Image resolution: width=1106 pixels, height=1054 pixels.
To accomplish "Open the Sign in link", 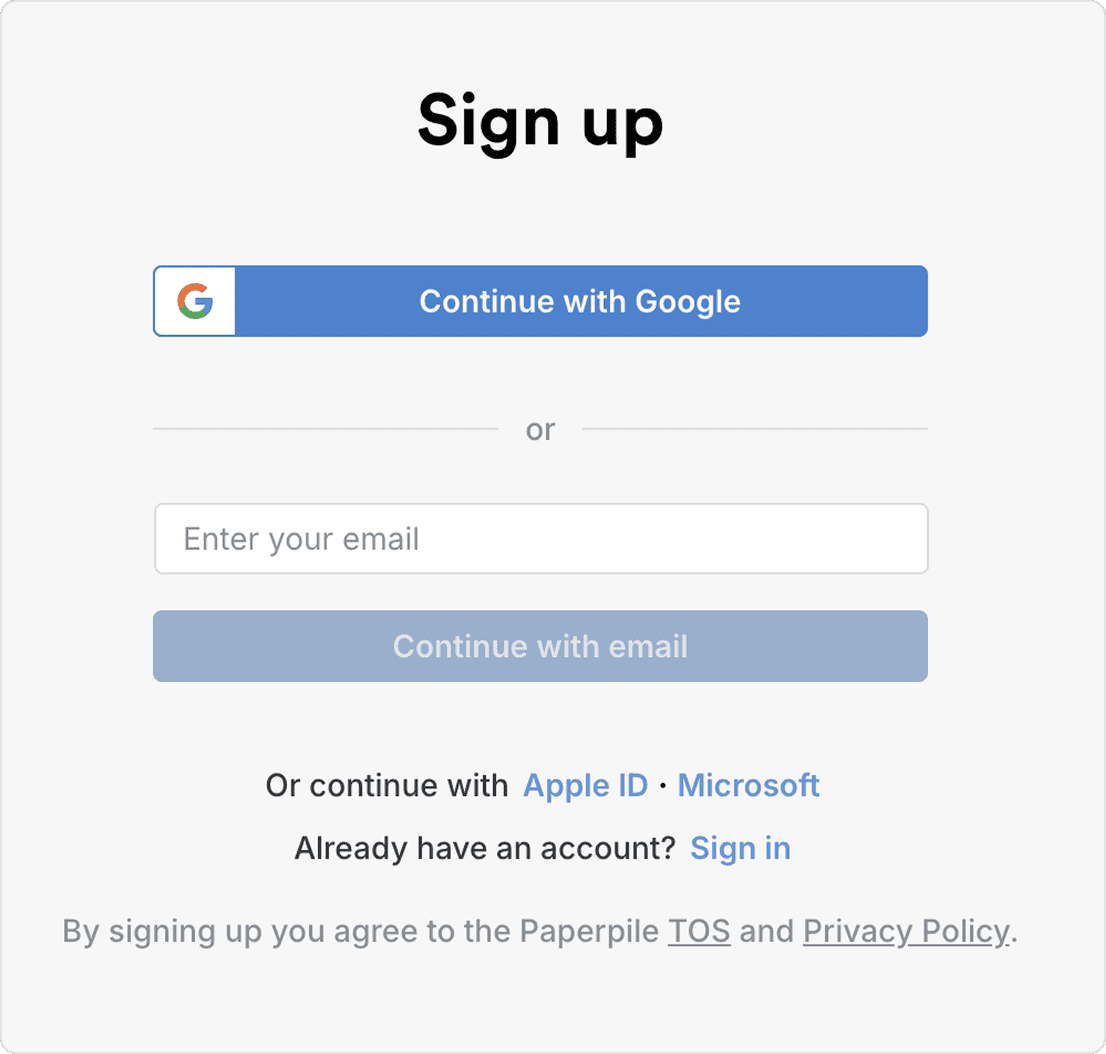I will pyautogui.click(x=740, y=849).
